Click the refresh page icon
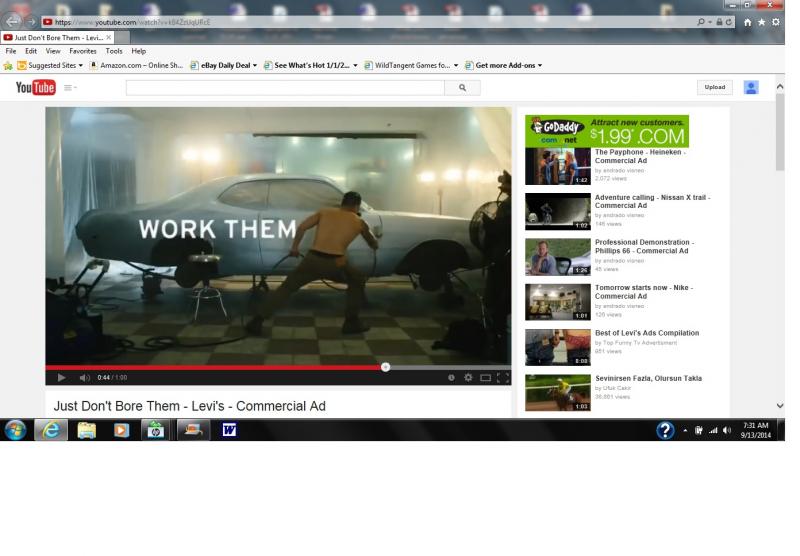Image resolution: width=800 pixels, height=556 pixels. (x=729, y=22)
